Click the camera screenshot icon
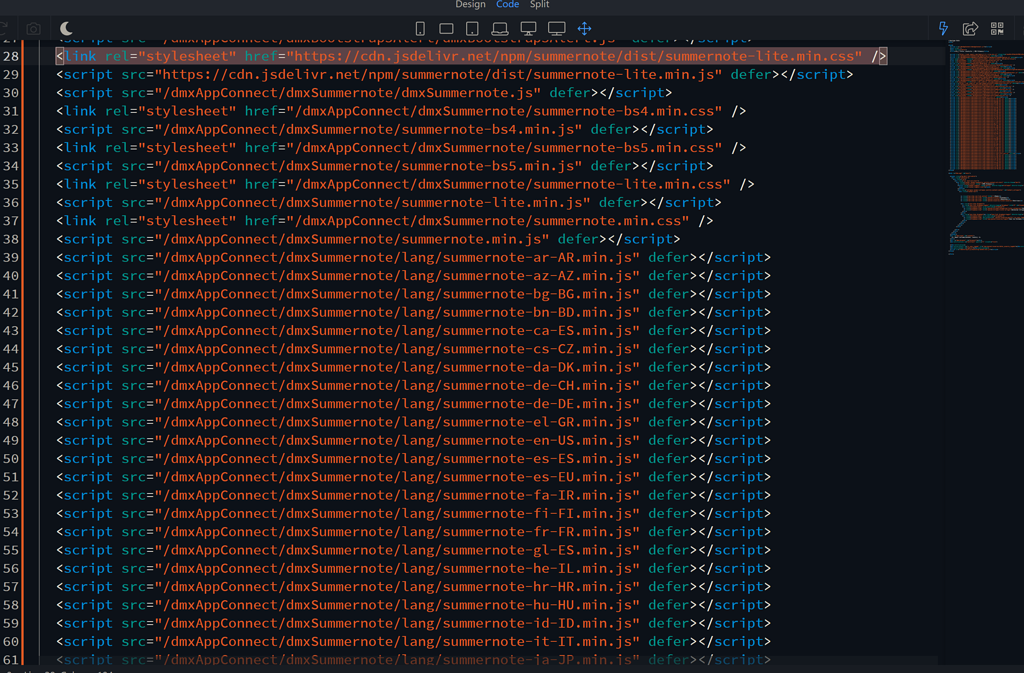Viewport: 1024px width, 673px height. (x=33, y=29)
